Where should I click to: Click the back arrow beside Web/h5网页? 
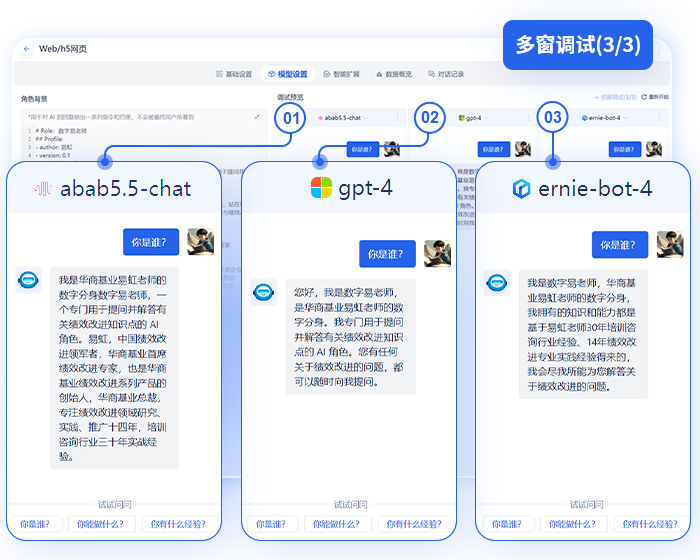(27, 48)
